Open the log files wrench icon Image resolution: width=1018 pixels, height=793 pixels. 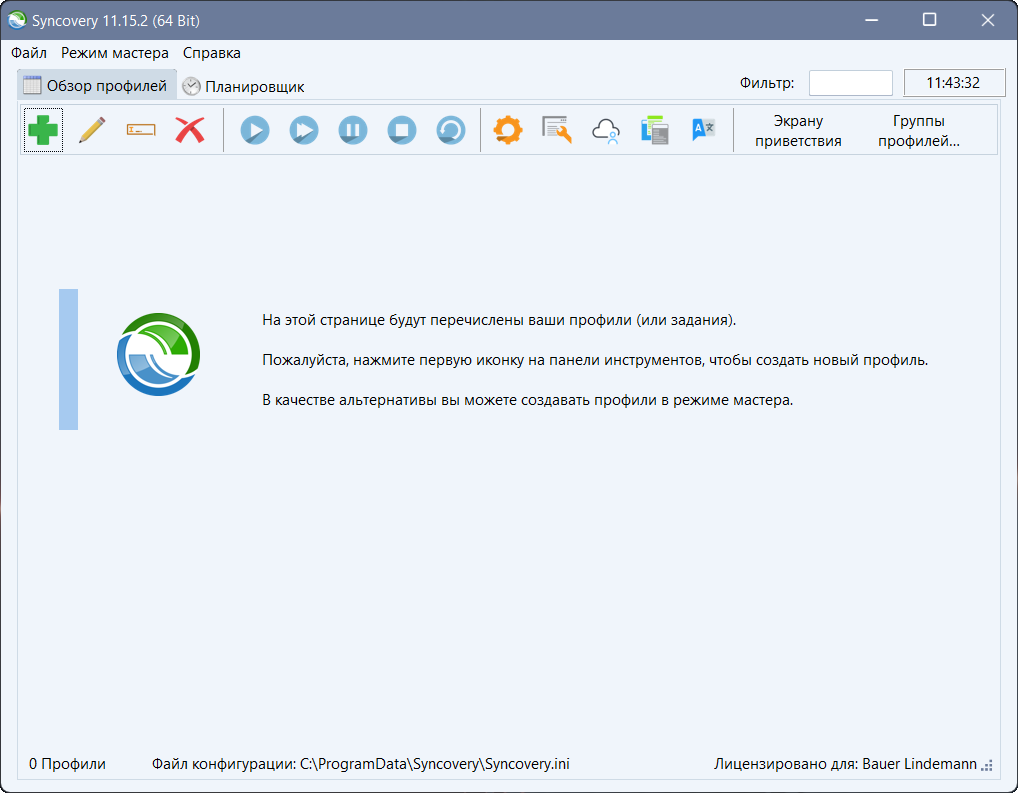[x=556, y=130]
